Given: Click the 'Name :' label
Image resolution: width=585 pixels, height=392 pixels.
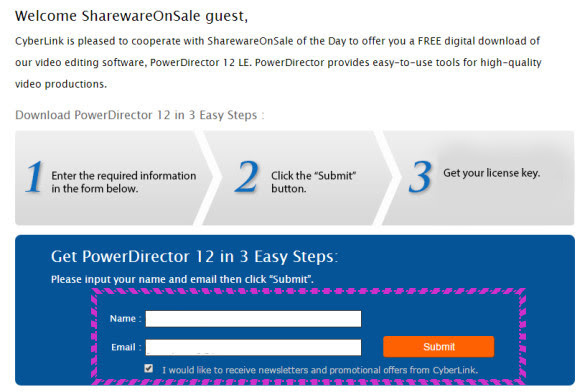Looking at the screenshot, I should coord(125,319).
